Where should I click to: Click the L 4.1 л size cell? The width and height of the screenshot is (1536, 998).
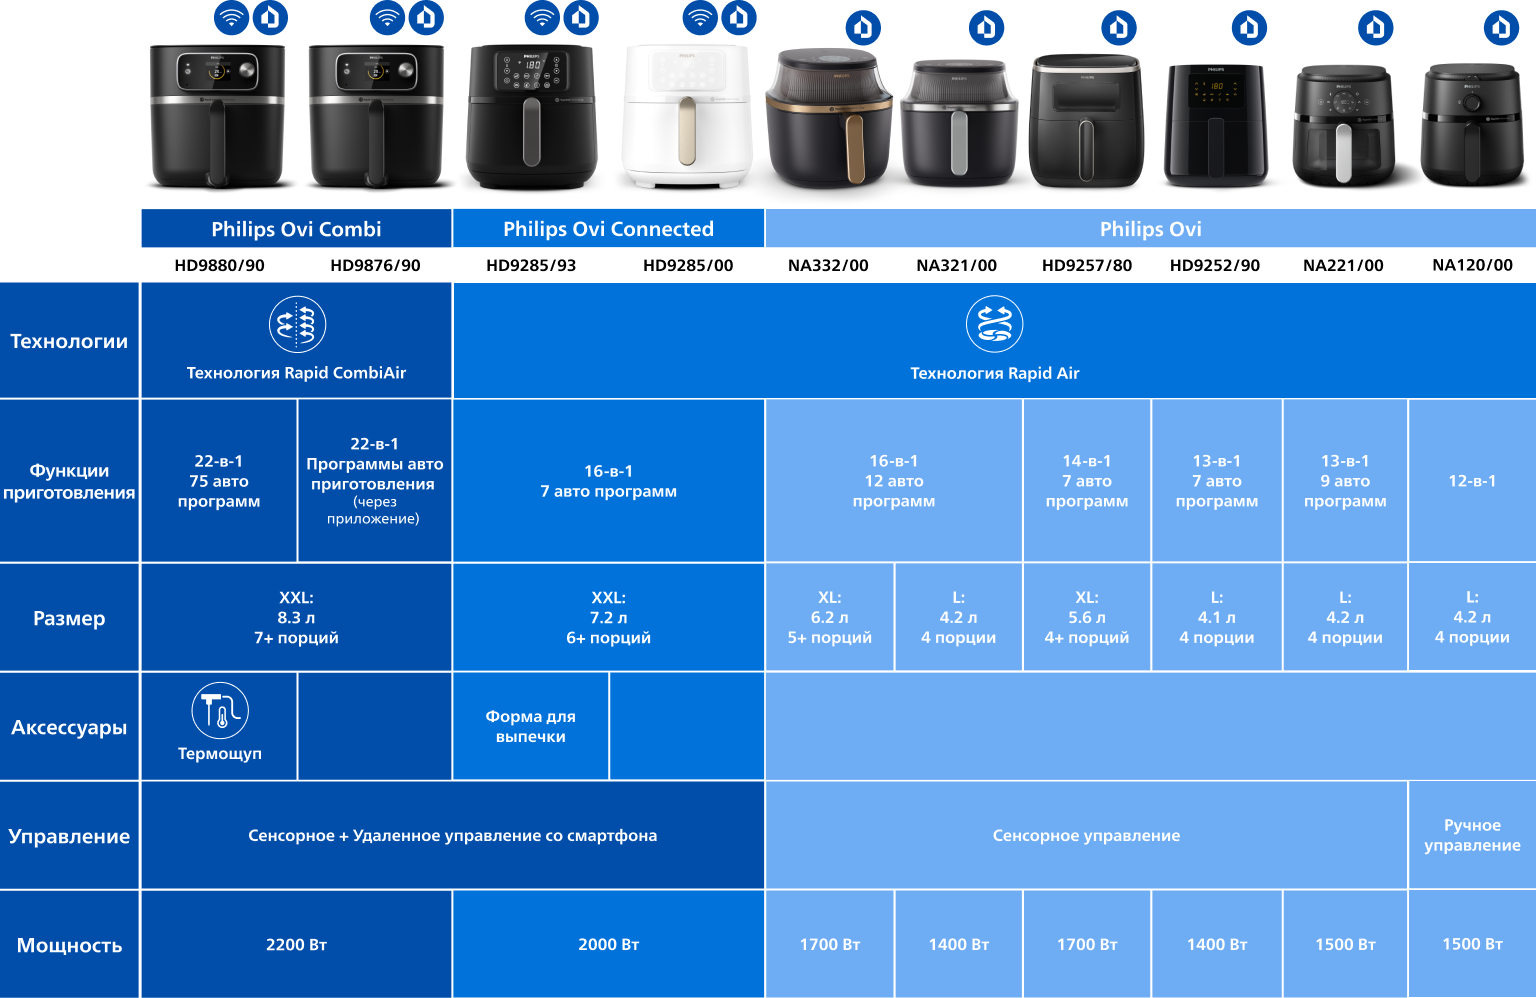[1217, 617]
